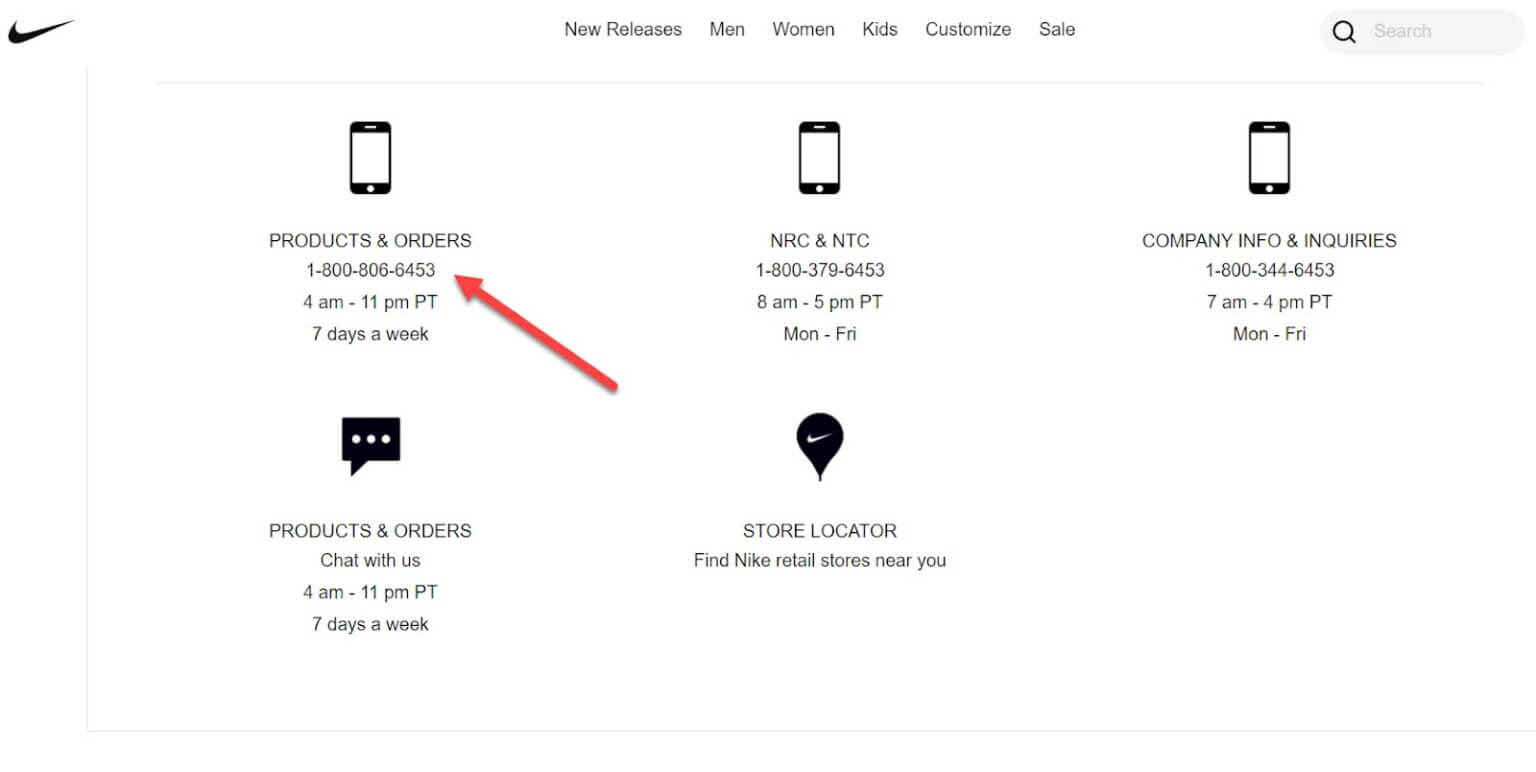This screenshot has height=772, width=1536.
Task: Click the phone icon above Company Info & Inquiries
Action: coord(1269,157)
